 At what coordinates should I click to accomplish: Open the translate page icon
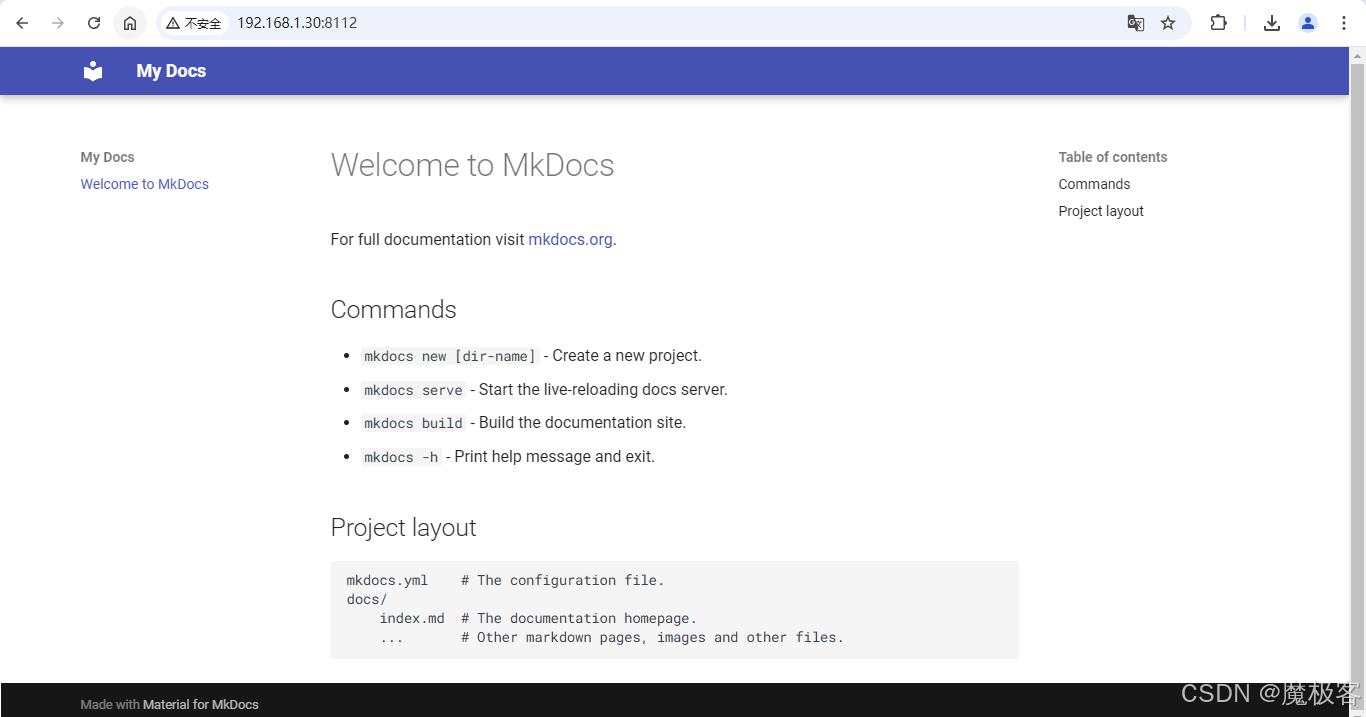(1136, 23)
